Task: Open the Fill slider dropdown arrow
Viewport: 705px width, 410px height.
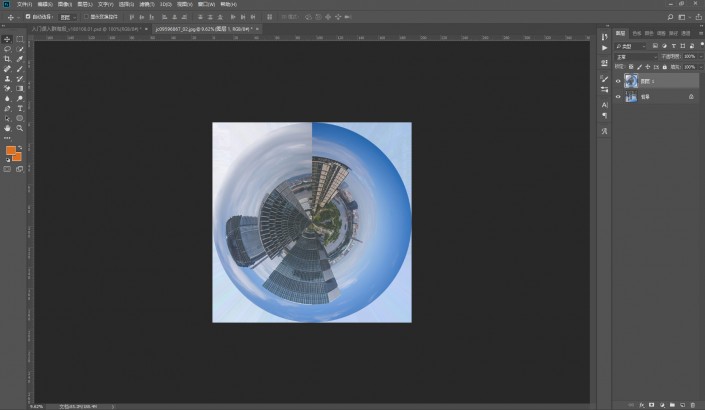Action: click(701, 67)
